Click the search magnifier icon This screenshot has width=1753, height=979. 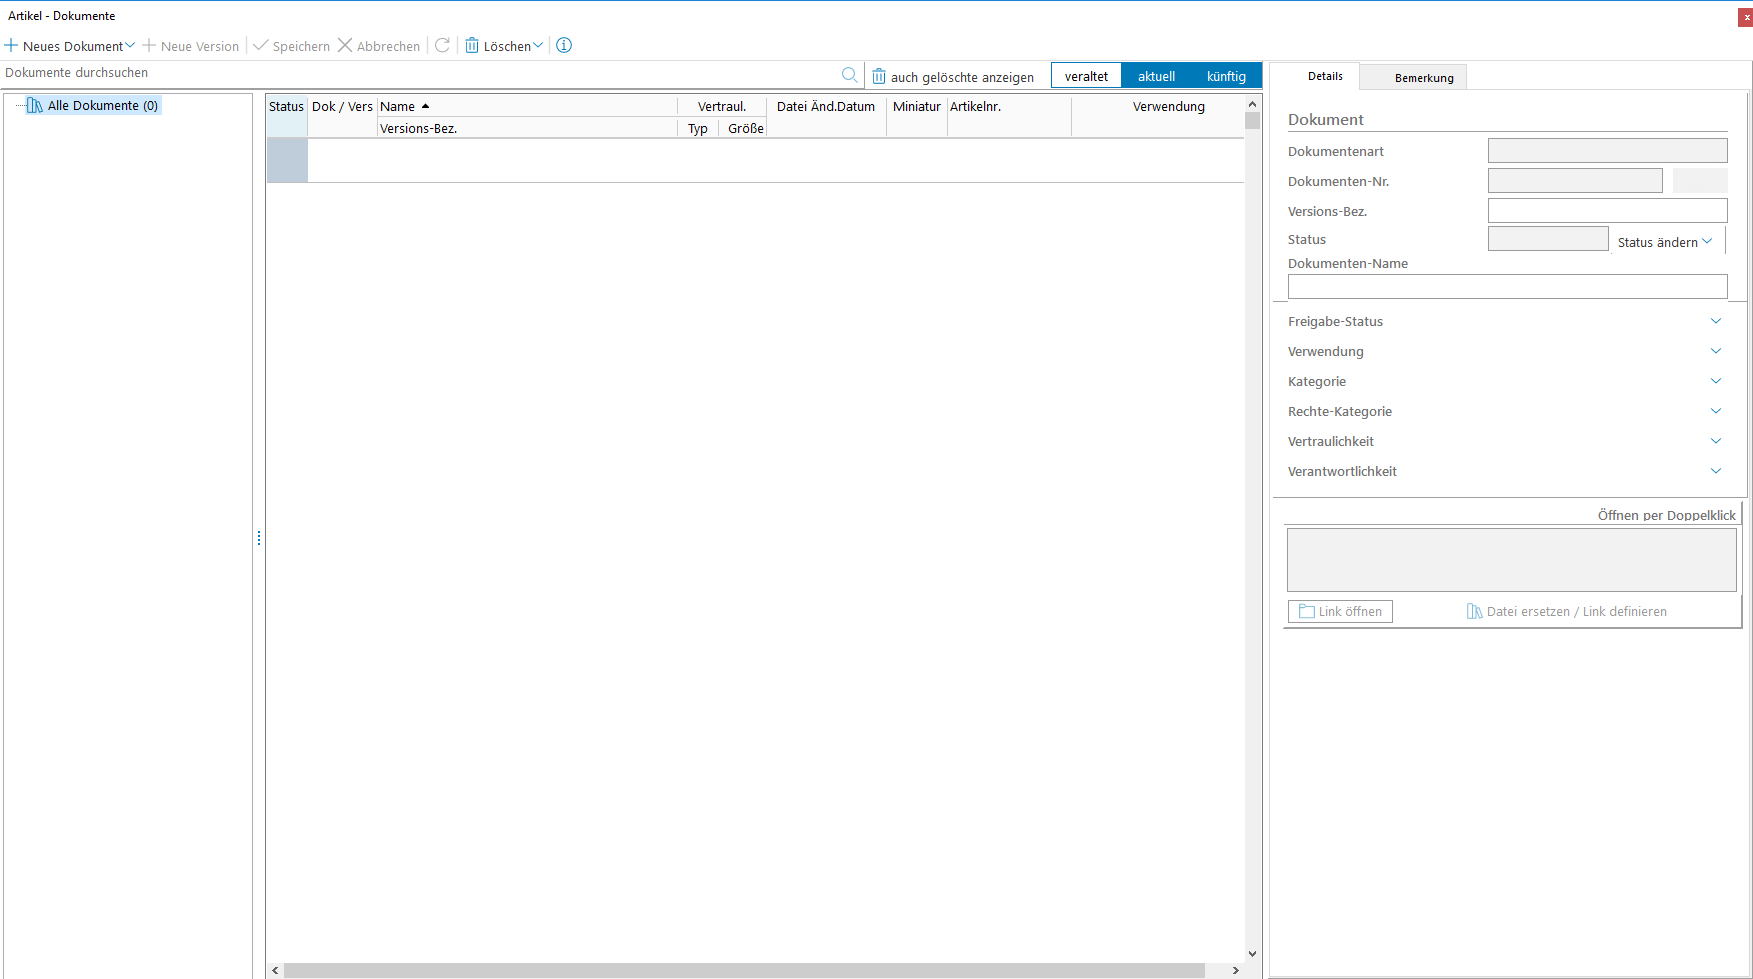[849, 75]
